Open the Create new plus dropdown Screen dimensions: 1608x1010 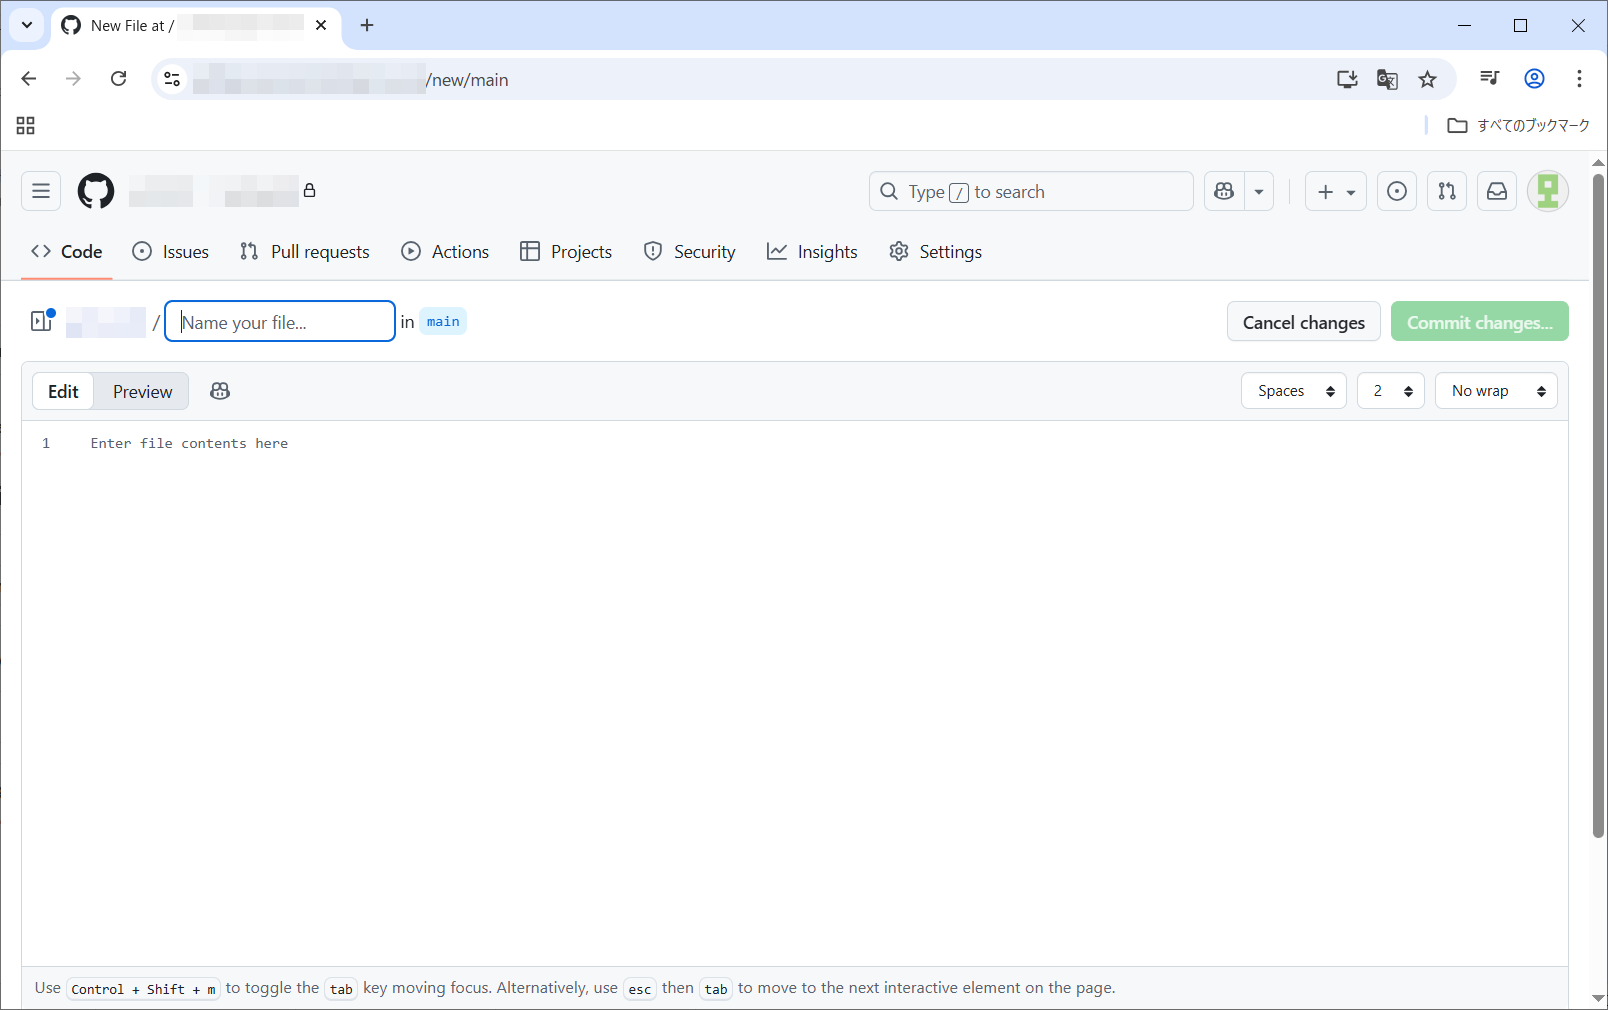tap(1335, 191)
